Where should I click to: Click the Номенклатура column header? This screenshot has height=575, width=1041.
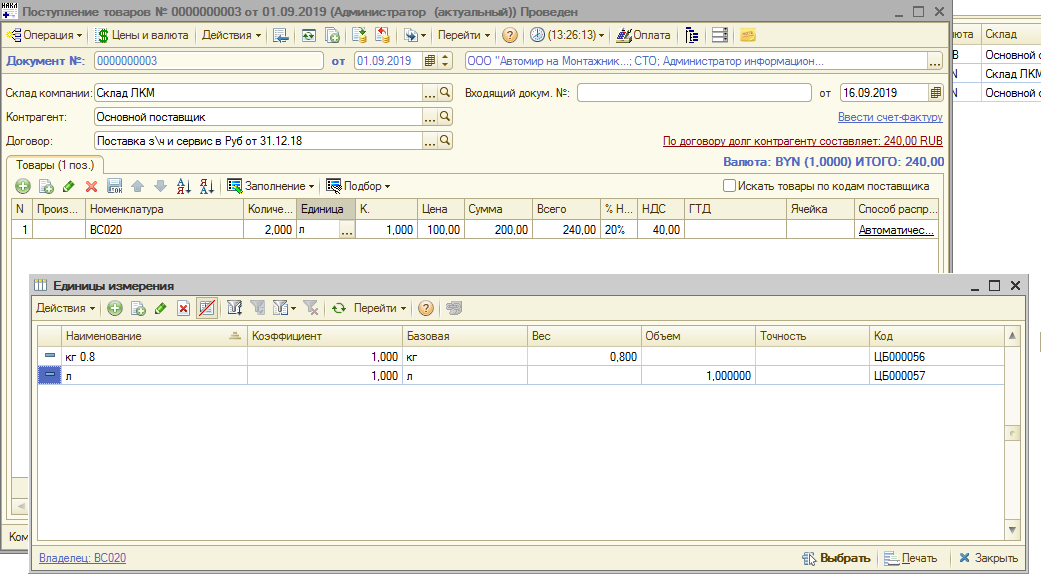coord(165,209)
